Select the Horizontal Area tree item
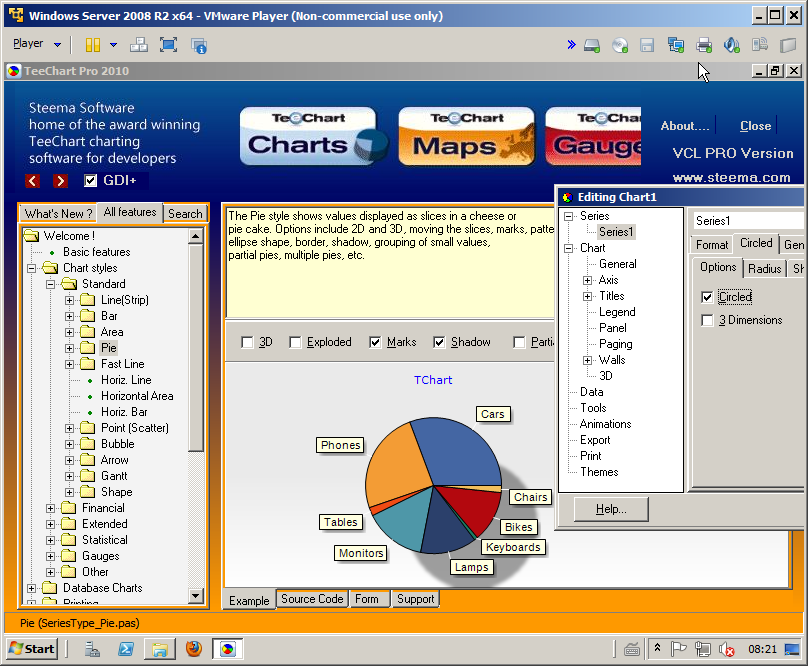Screen dimensions: 808x666 click(137, 396)
